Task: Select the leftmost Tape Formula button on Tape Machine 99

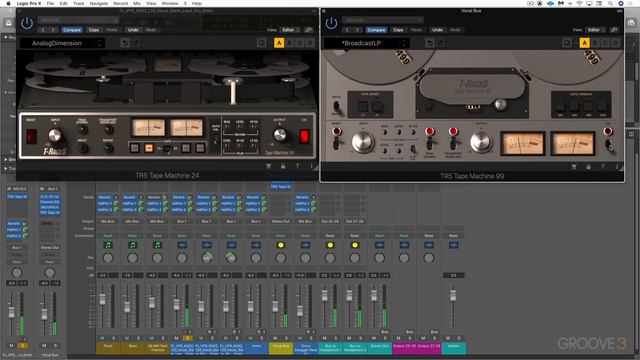Action: pos(560,107)
